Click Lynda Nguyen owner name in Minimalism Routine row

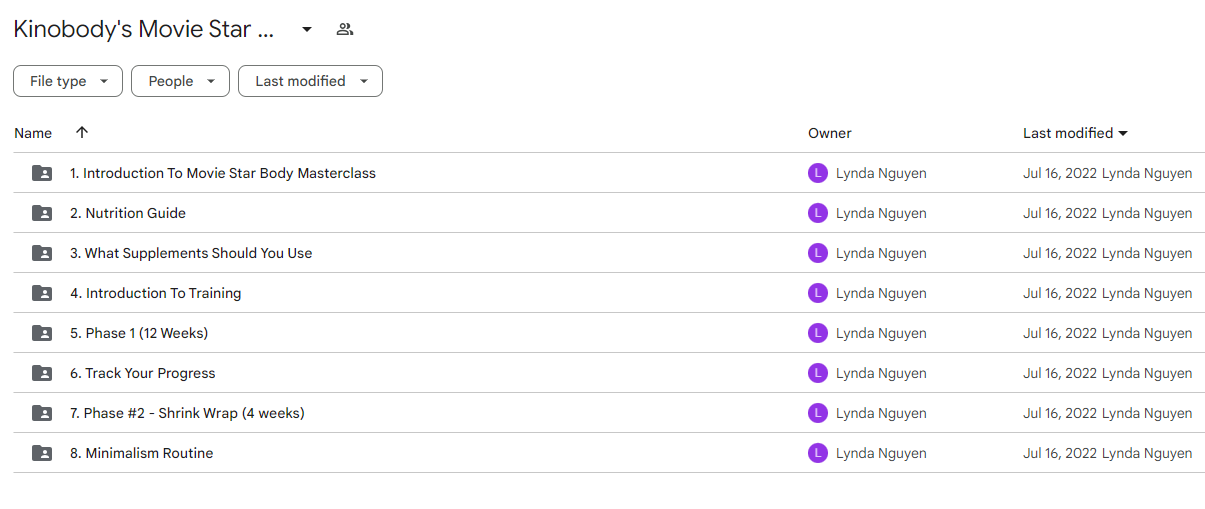(881, 453)
